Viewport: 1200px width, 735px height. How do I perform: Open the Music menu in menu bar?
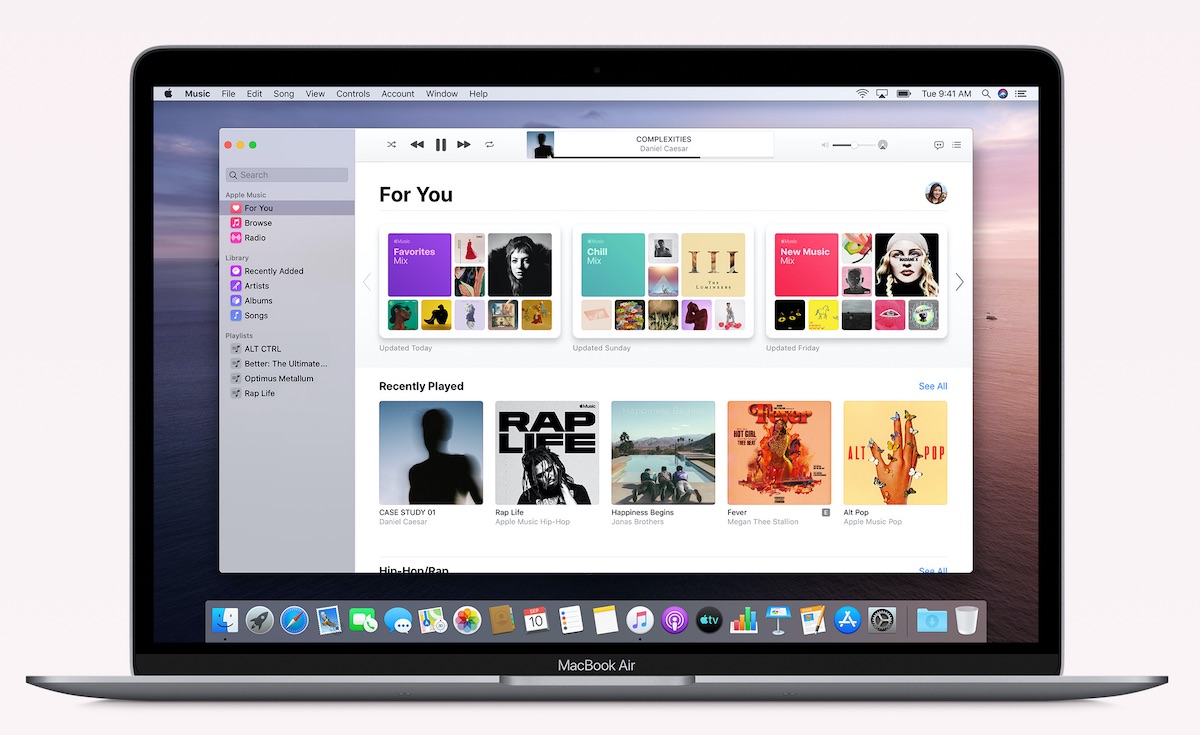pos(198,94)
